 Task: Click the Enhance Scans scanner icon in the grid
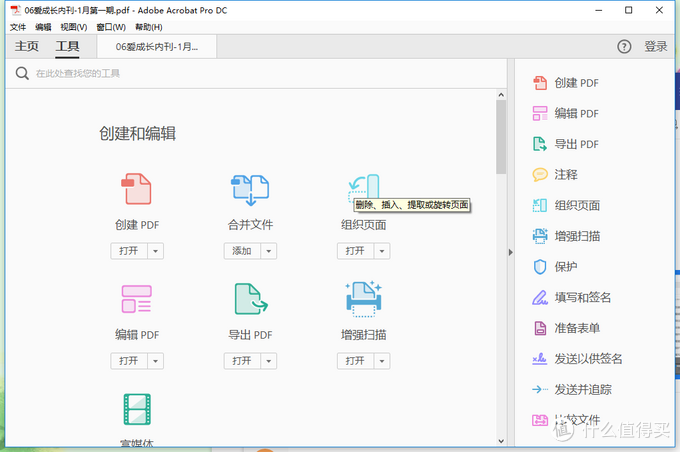point(363,298)
